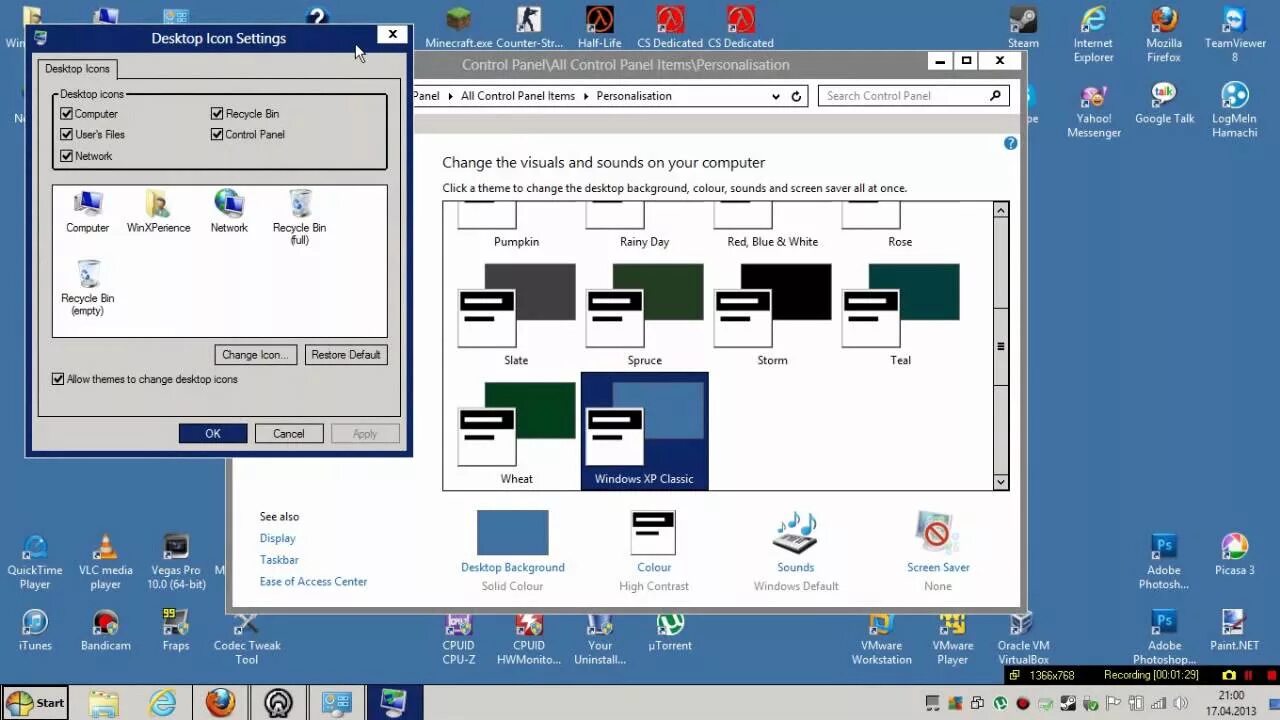Open the Internet Explorer desktop shortcut
Screen dimensions: 1280x720
(1093, 35)
